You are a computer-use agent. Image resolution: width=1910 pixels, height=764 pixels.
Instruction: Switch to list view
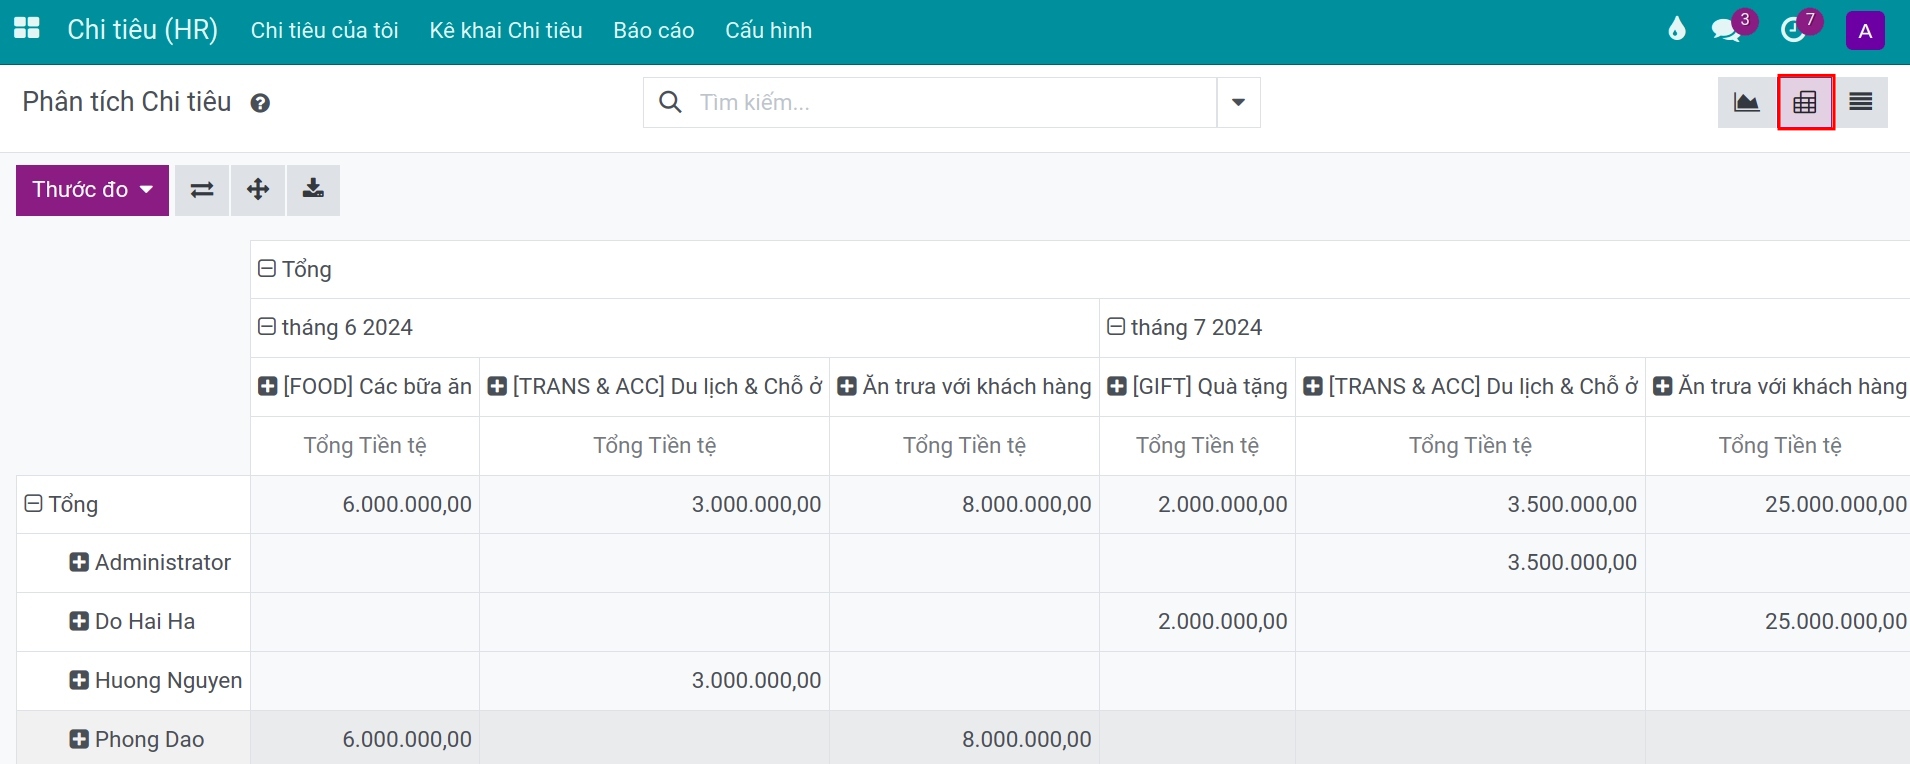coord(1861,102)
